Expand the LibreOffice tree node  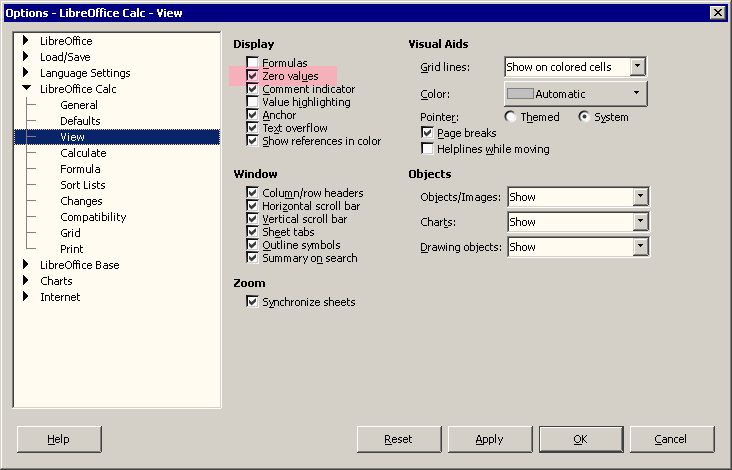tap(26, 41)
